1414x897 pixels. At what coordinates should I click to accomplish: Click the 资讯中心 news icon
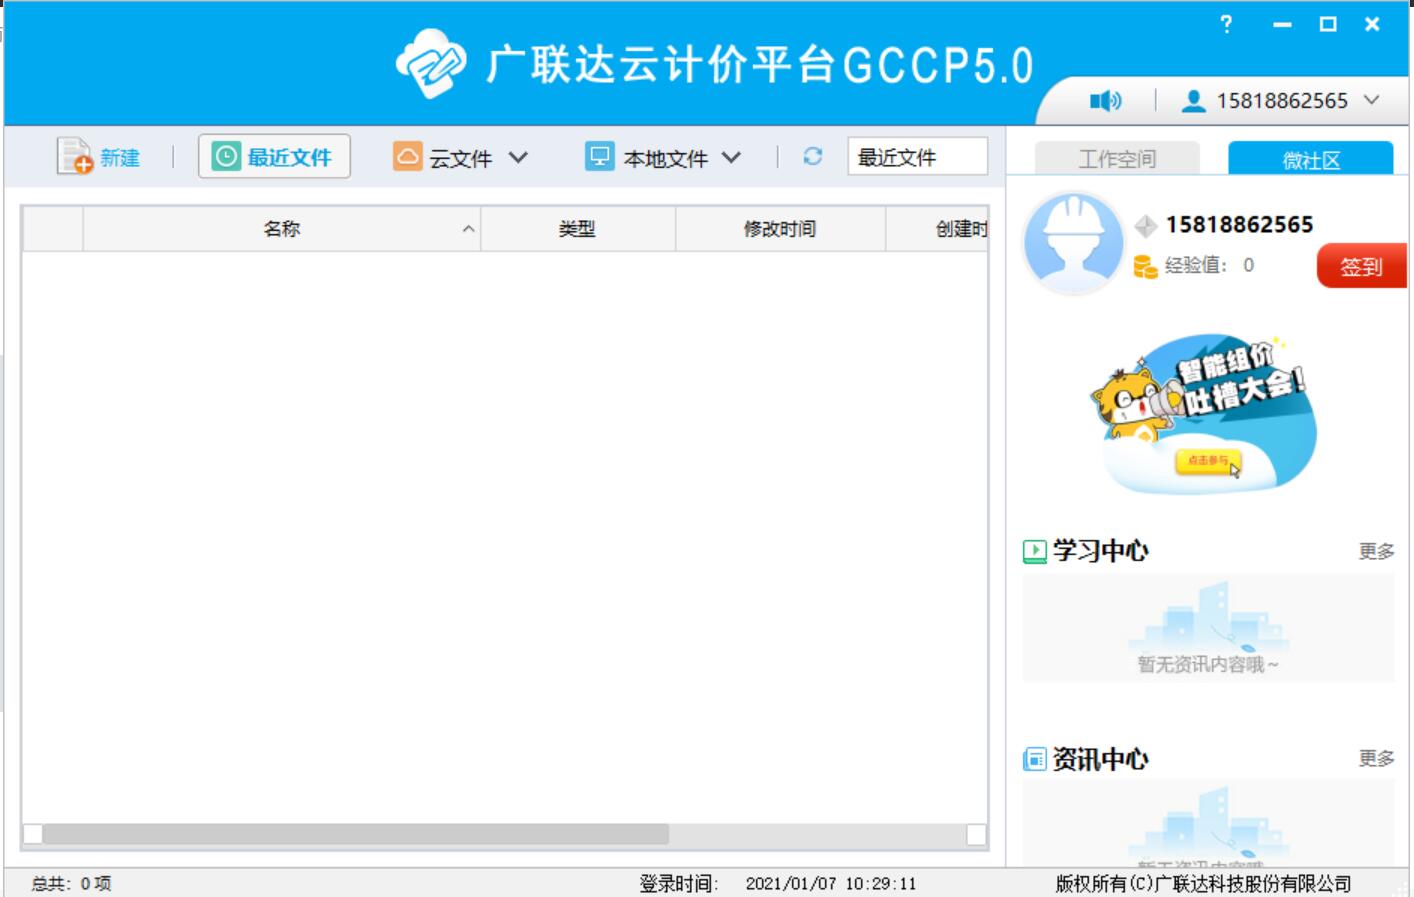click(1034, 759)
